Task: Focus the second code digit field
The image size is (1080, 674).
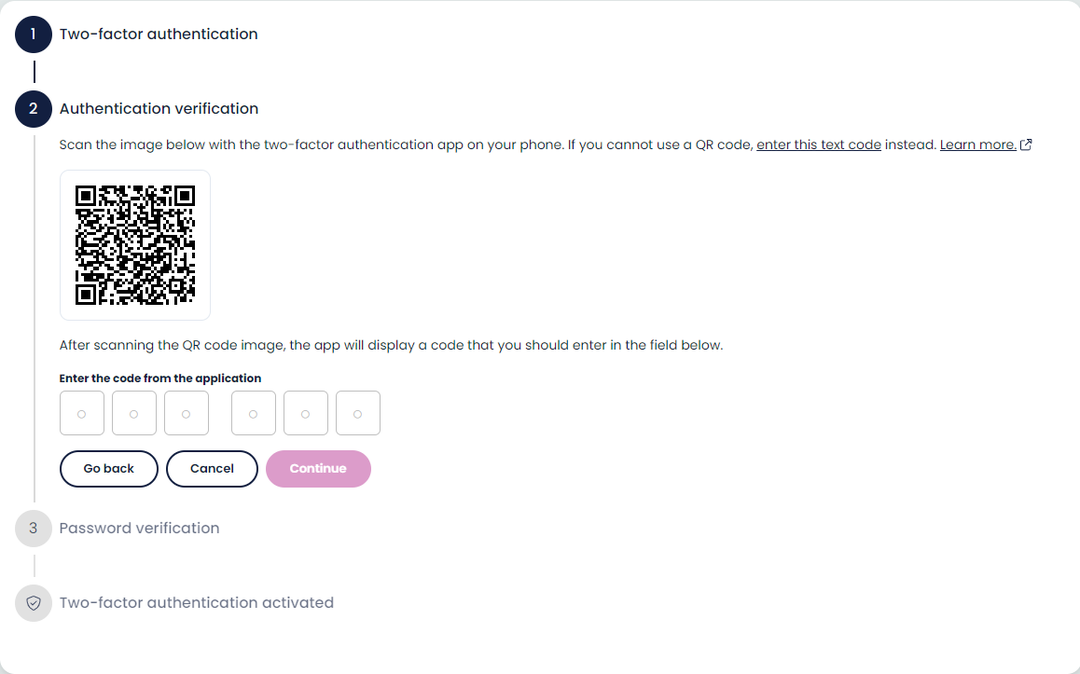Action: [134, 413]
